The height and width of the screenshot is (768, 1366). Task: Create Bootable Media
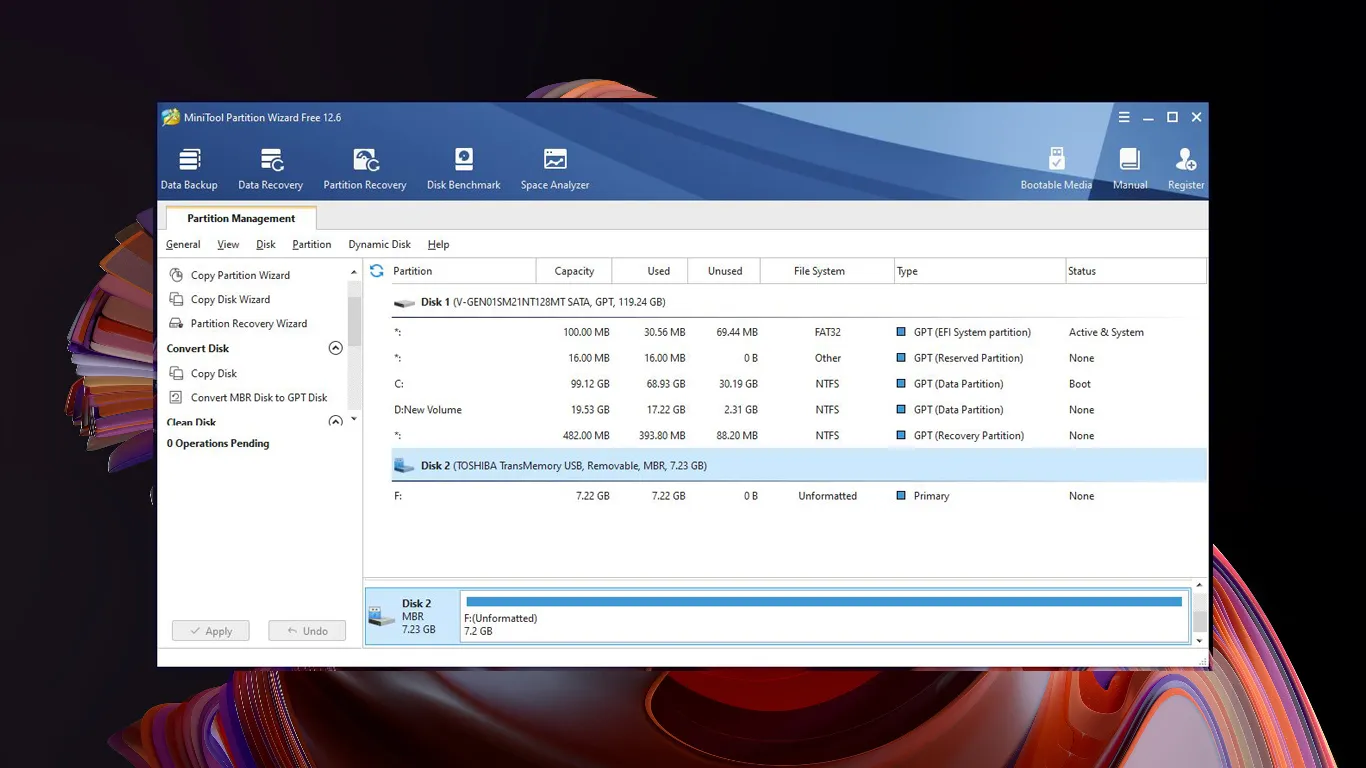(x=1056, y=166)
